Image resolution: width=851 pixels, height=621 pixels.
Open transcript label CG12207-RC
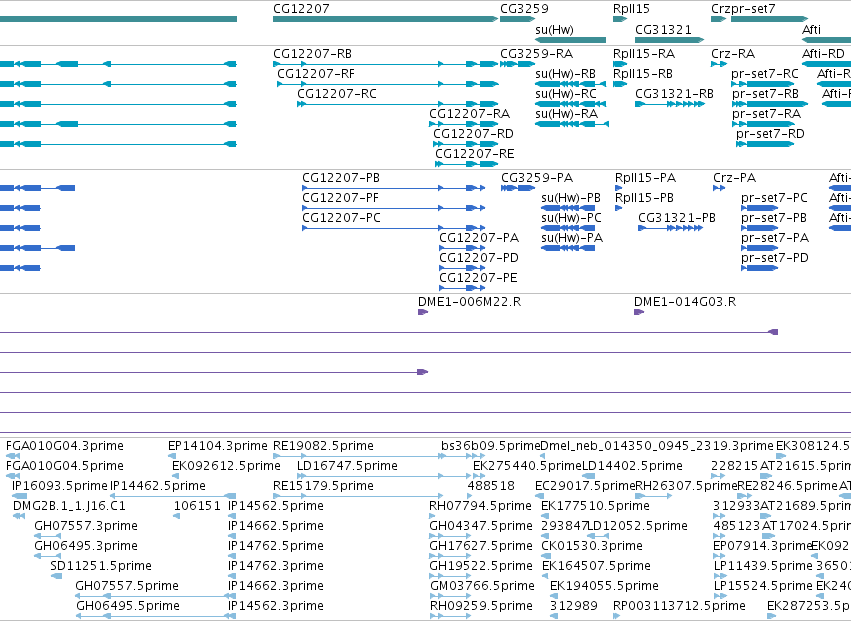point(336,94)
